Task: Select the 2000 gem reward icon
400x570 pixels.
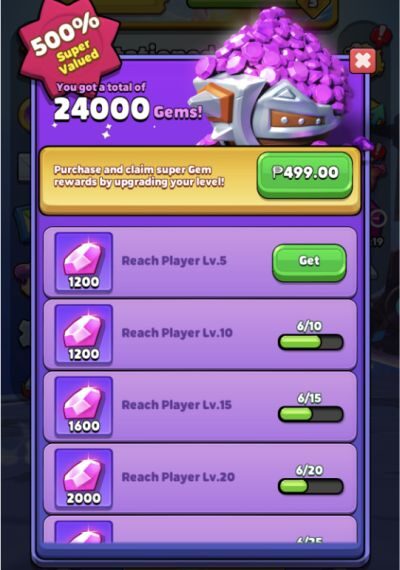Action: [x=83, y=478]
